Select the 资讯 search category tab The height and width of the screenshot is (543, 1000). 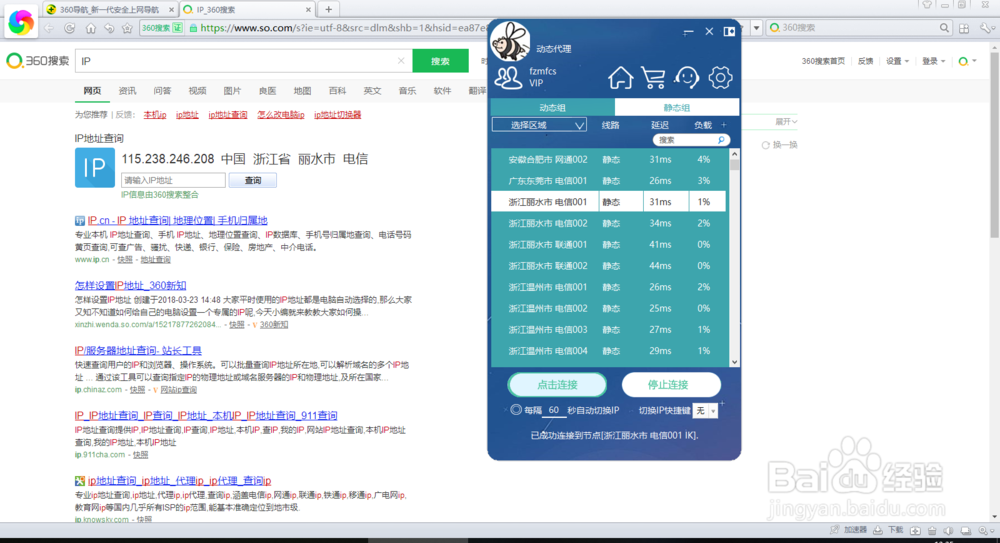click(x=127, y=91)
